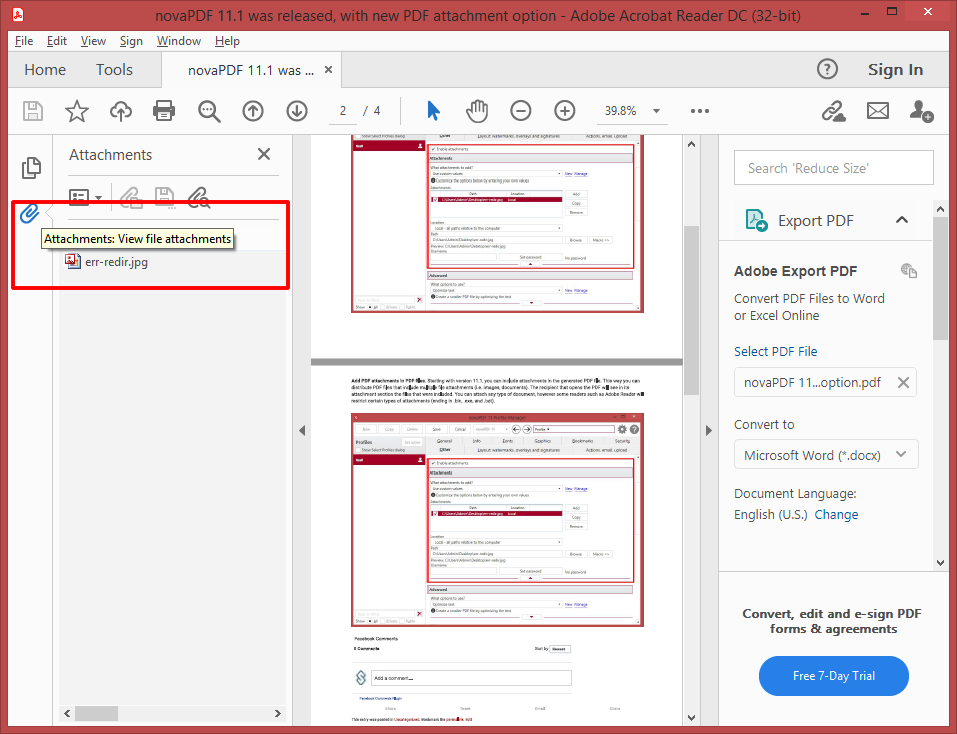The width and height of the screenshot is (957, 734).
Task: Choose the arrow Selection tool
Action: click(433, 111)
